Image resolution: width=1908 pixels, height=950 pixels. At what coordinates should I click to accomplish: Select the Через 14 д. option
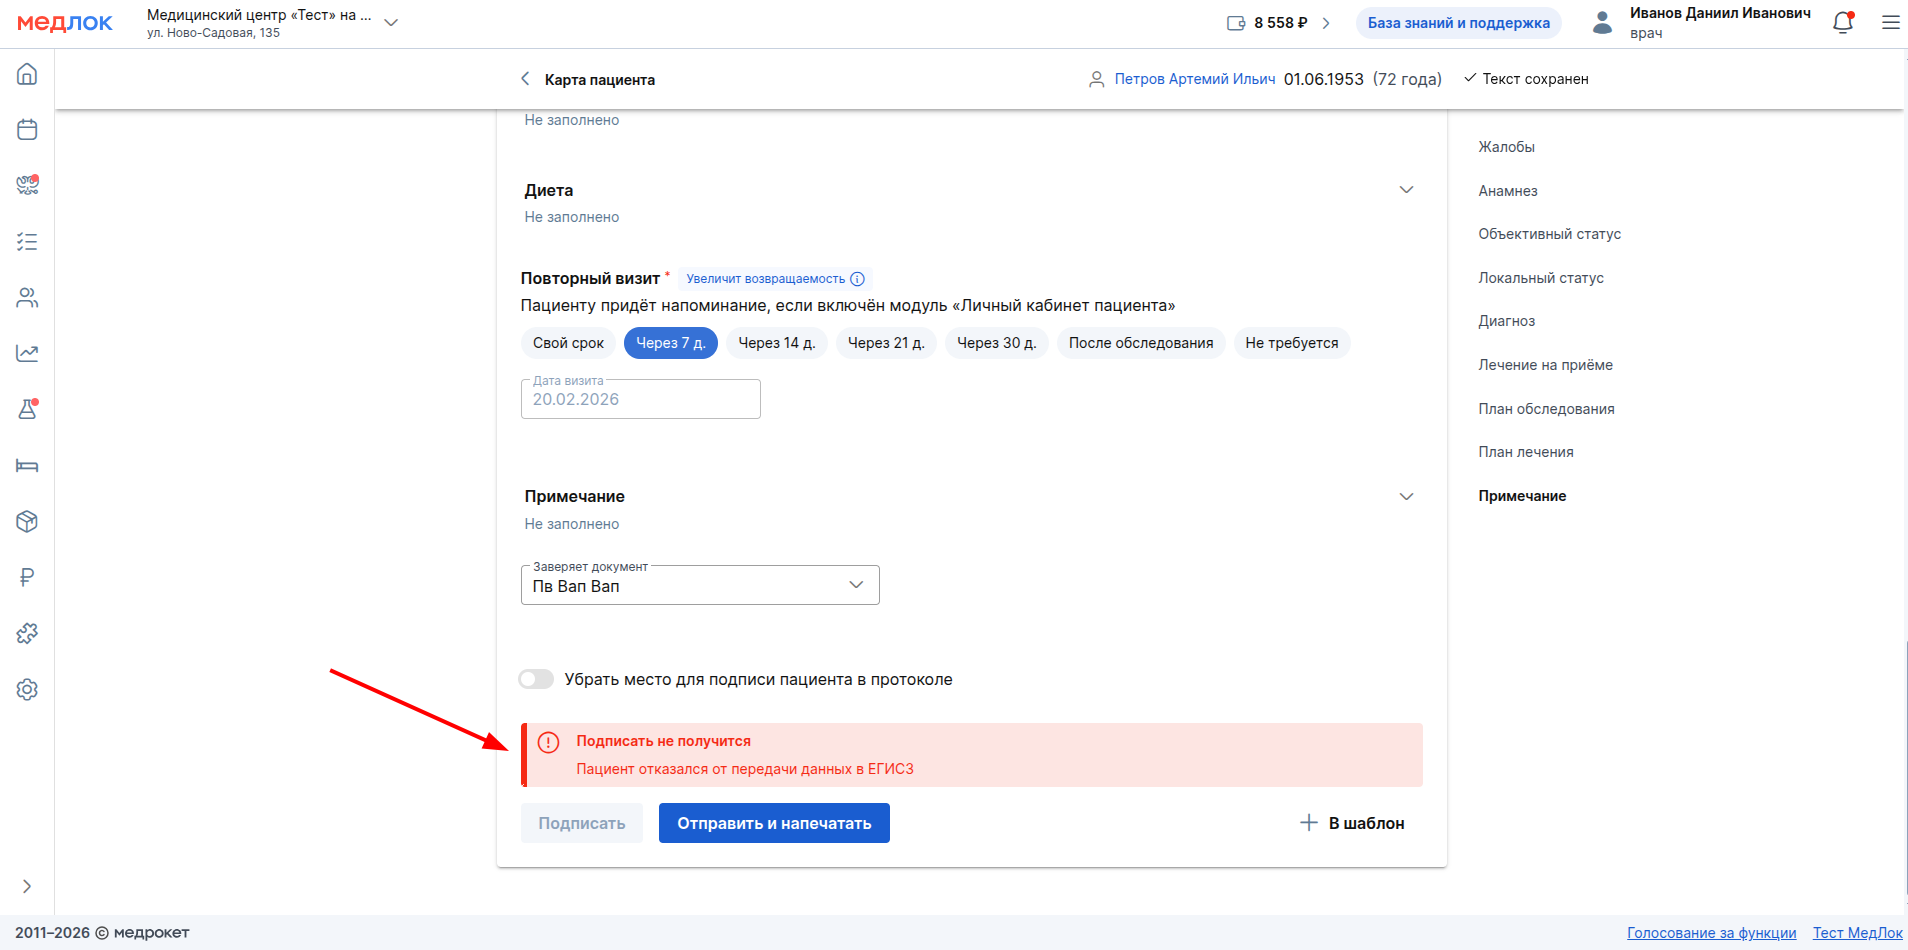pos(776,343)
